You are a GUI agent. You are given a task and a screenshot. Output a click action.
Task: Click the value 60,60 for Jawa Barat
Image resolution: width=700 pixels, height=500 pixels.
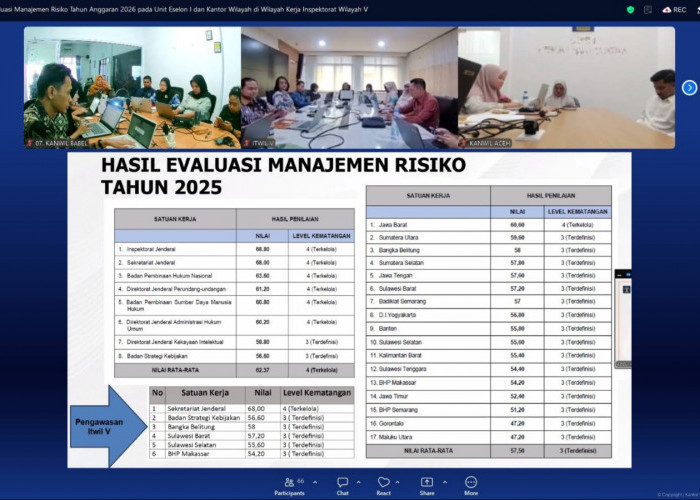pos(517,225)
